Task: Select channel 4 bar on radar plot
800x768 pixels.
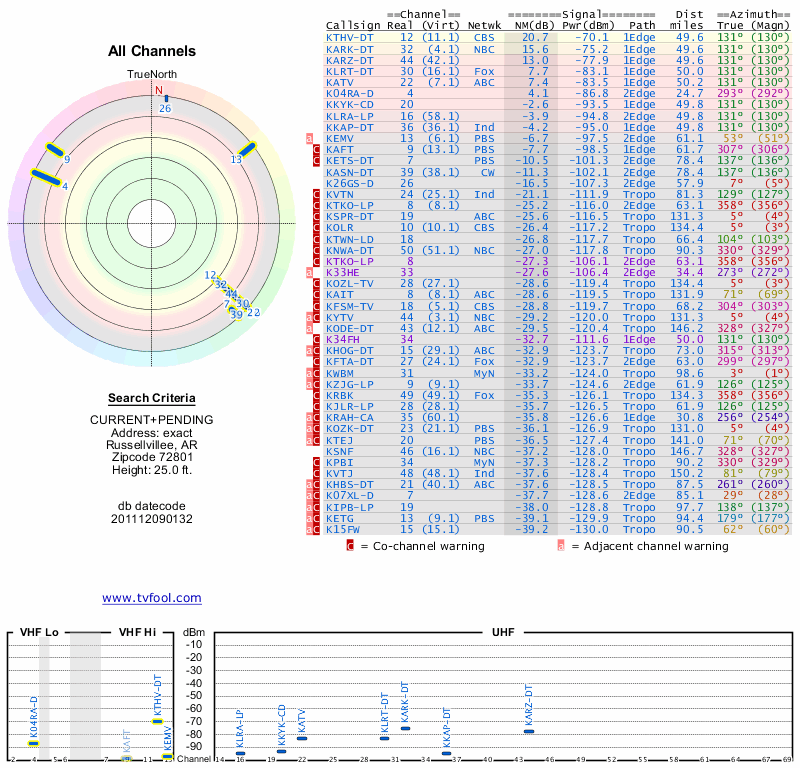Action: pos(46,178)
